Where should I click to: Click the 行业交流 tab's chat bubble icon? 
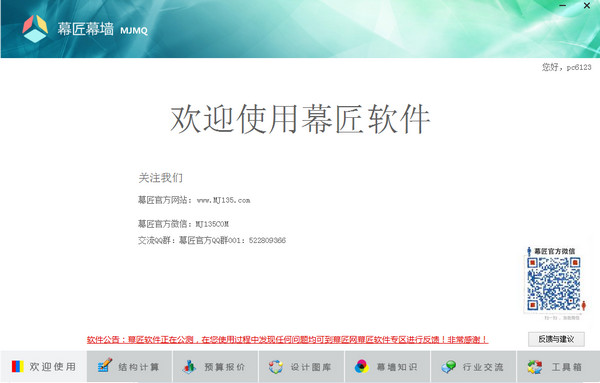coord(448,367)
